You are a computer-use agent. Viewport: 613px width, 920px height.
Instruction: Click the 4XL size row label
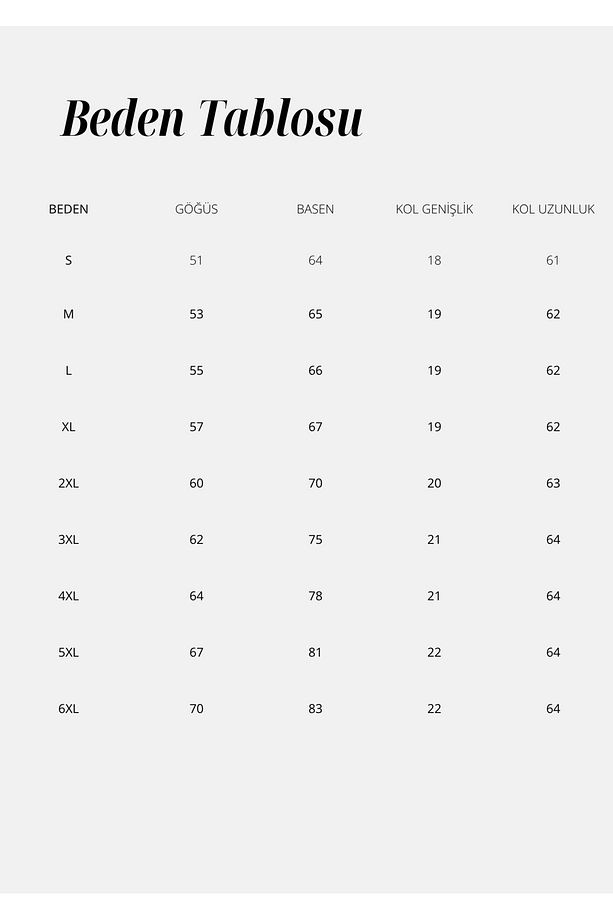coord(69,596)
